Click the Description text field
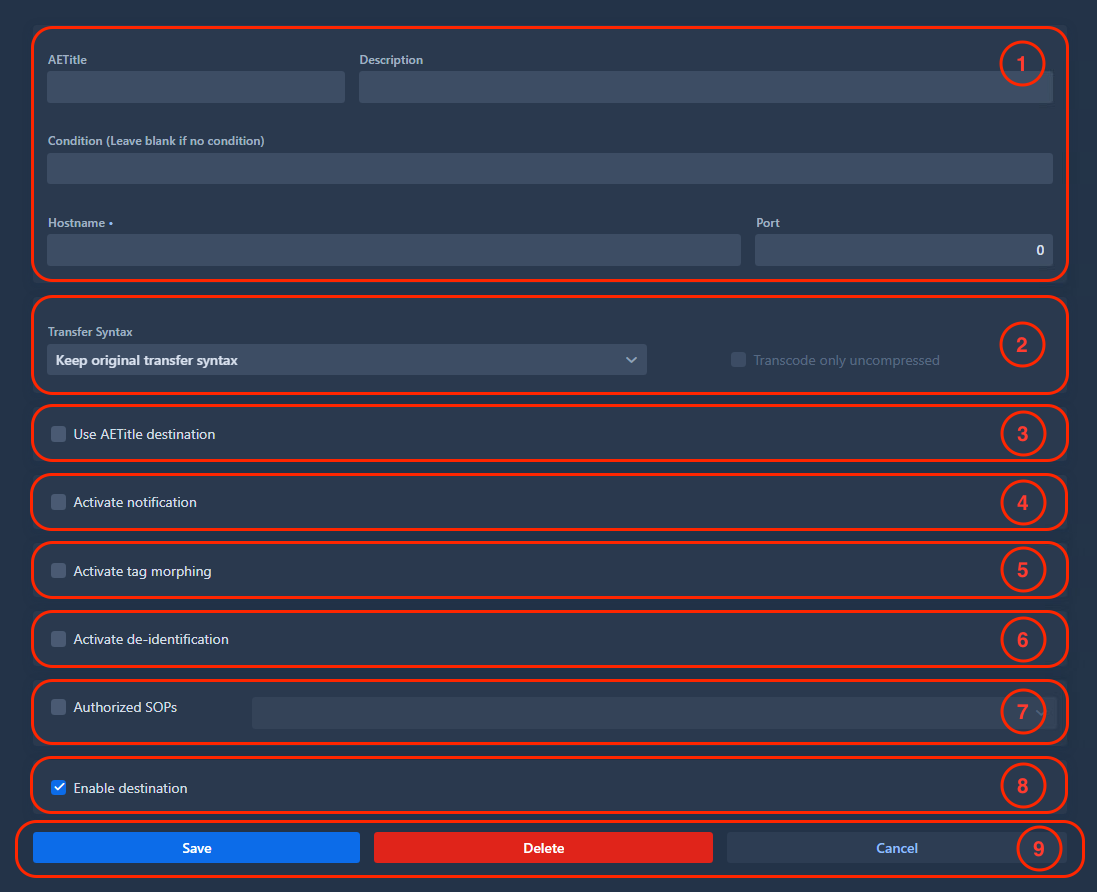The height and width of the screenshot is (892, 1097). [x=706, y=87]
